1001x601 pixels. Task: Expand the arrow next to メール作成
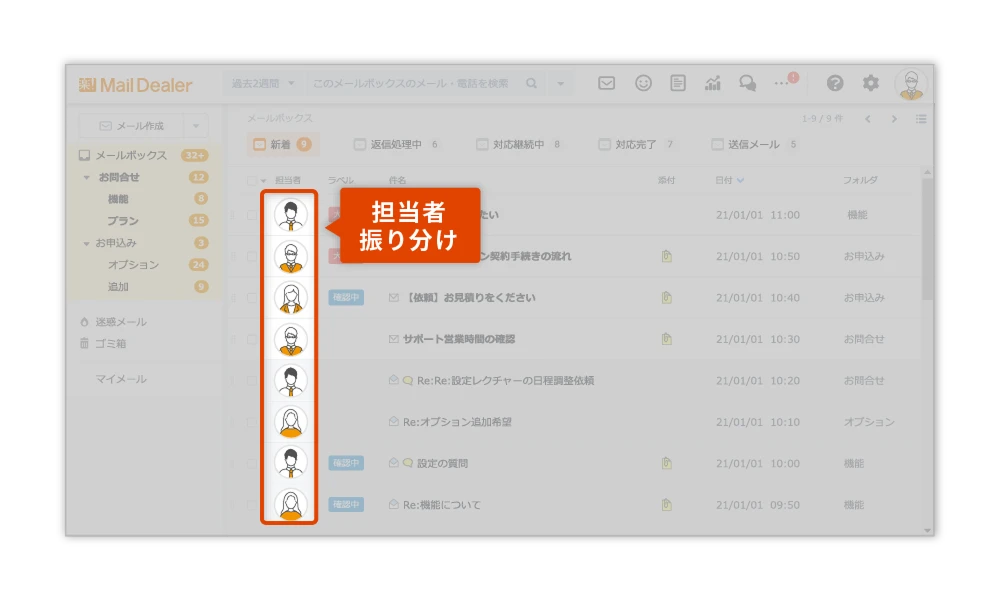tap(196, 126)
